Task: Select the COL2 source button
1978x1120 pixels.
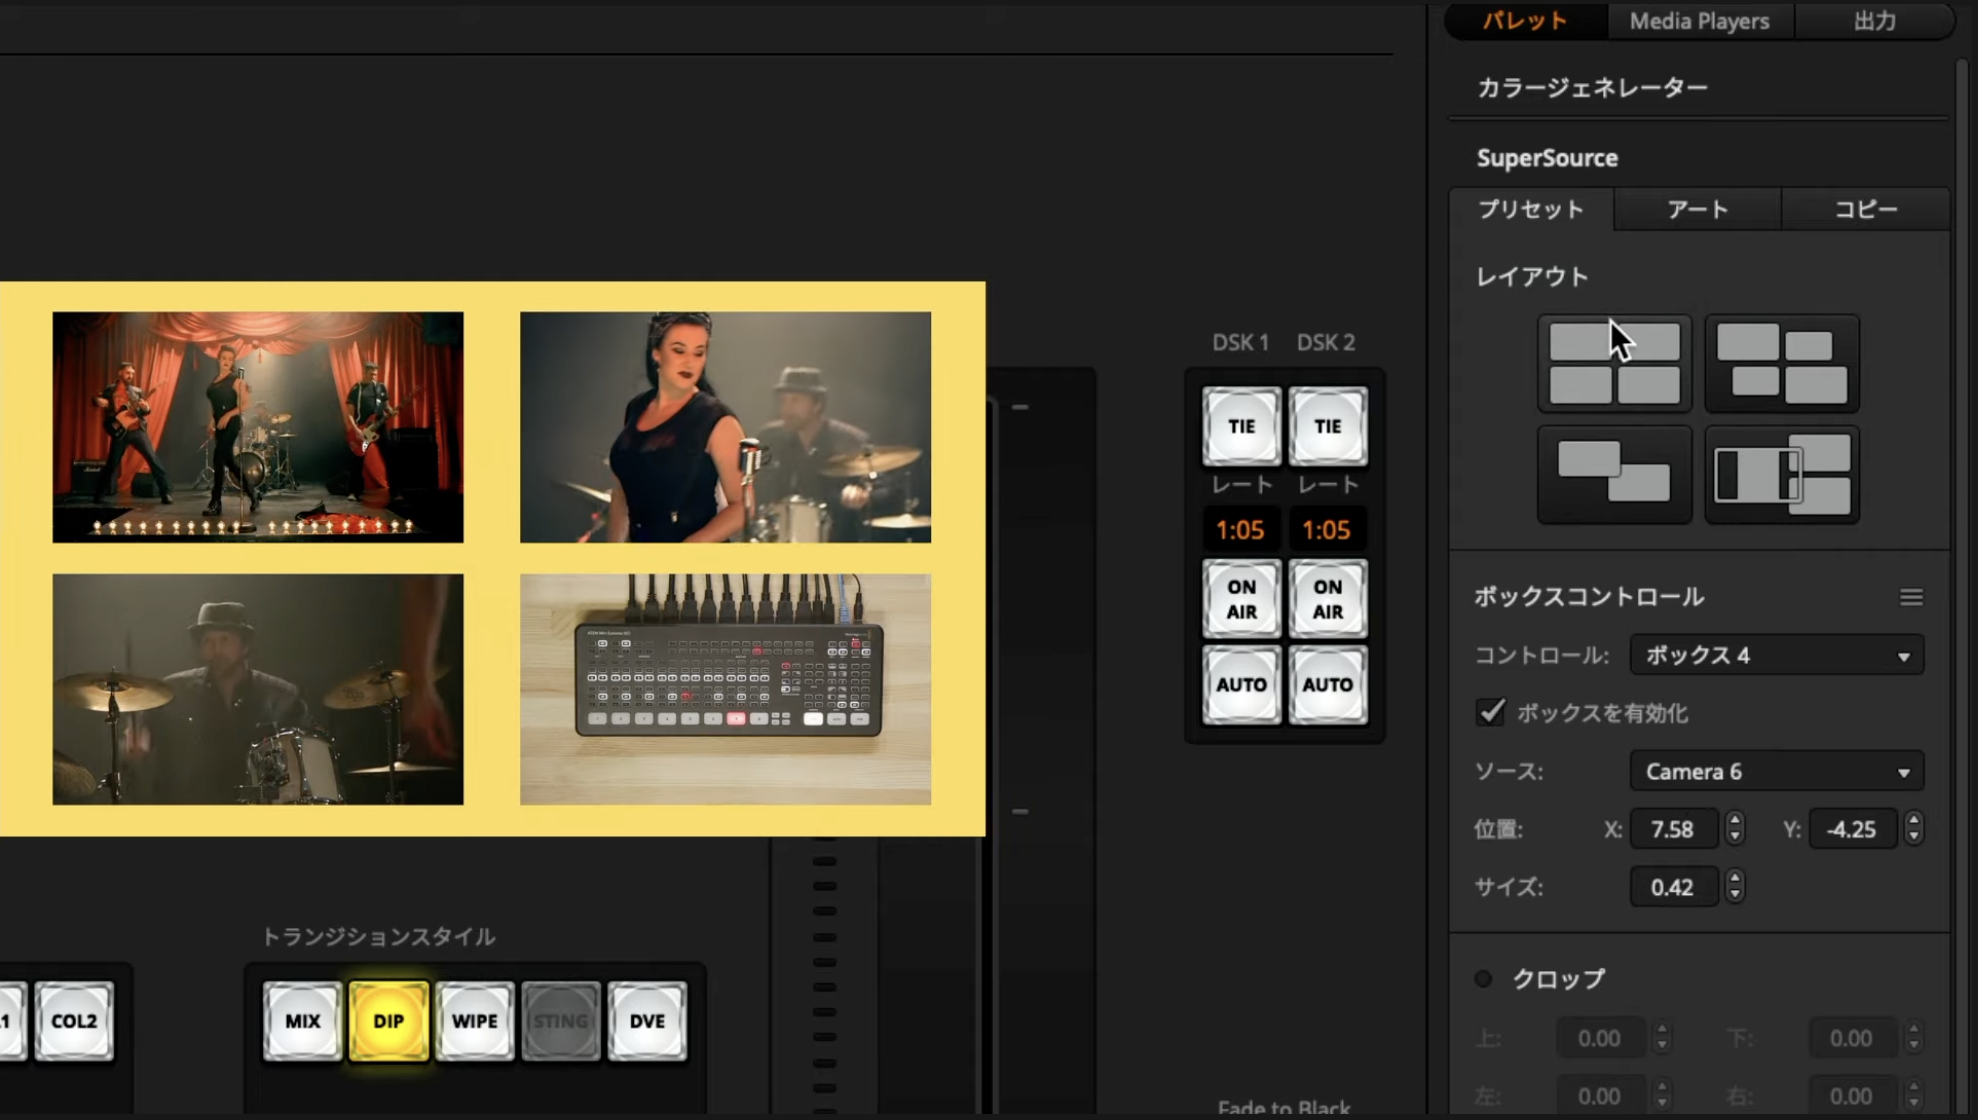Action: click(x=74, y=1021)
